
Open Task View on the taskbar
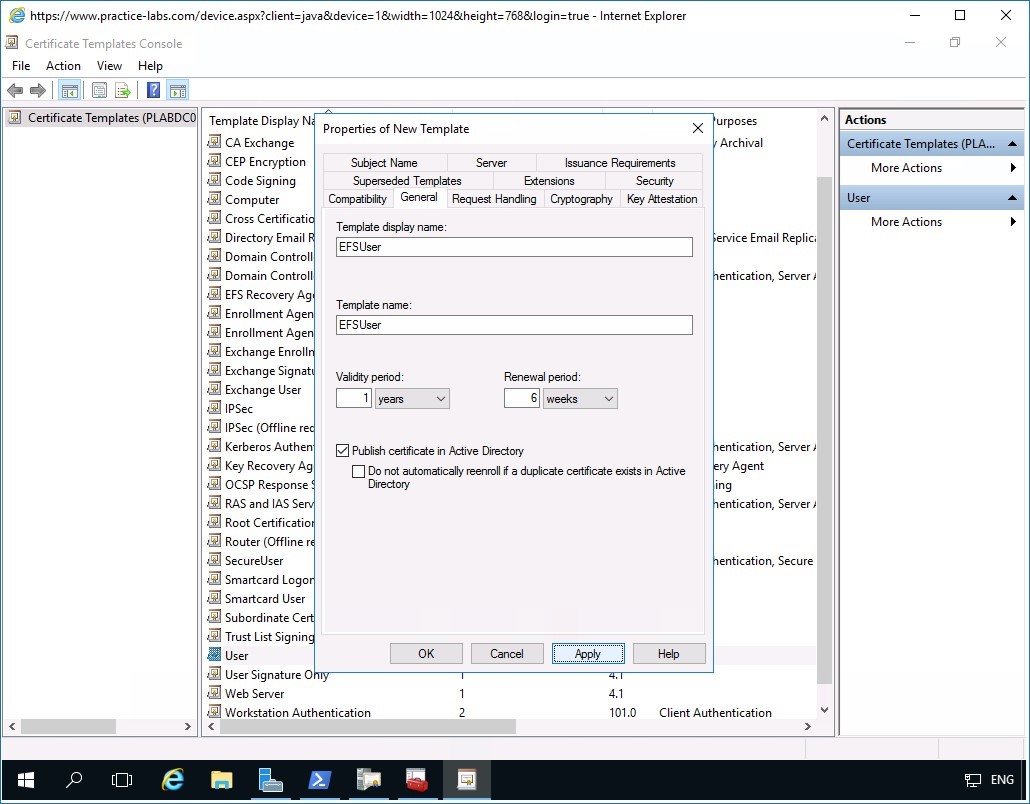point(122,780)
